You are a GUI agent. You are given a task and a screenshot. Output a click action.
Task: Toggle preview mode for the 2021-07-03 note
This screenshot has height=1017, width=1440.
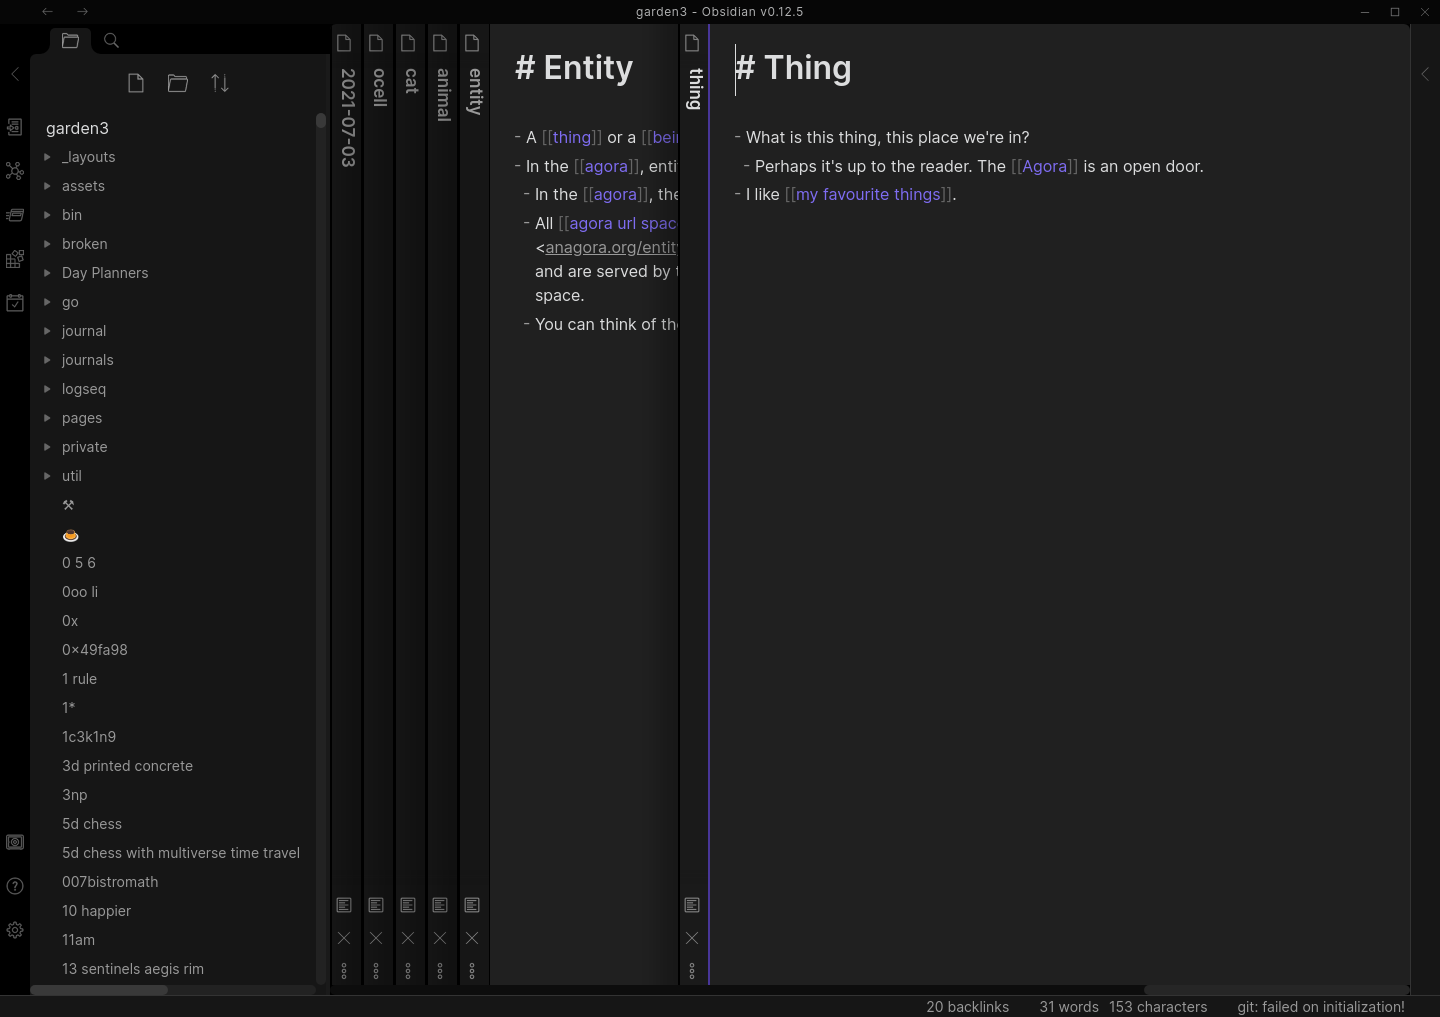coord(344,905)
